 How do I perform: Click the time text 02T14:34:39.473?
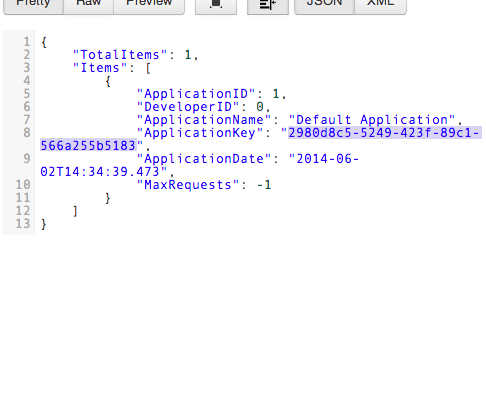pyautogui.click(x=100, y=172)
